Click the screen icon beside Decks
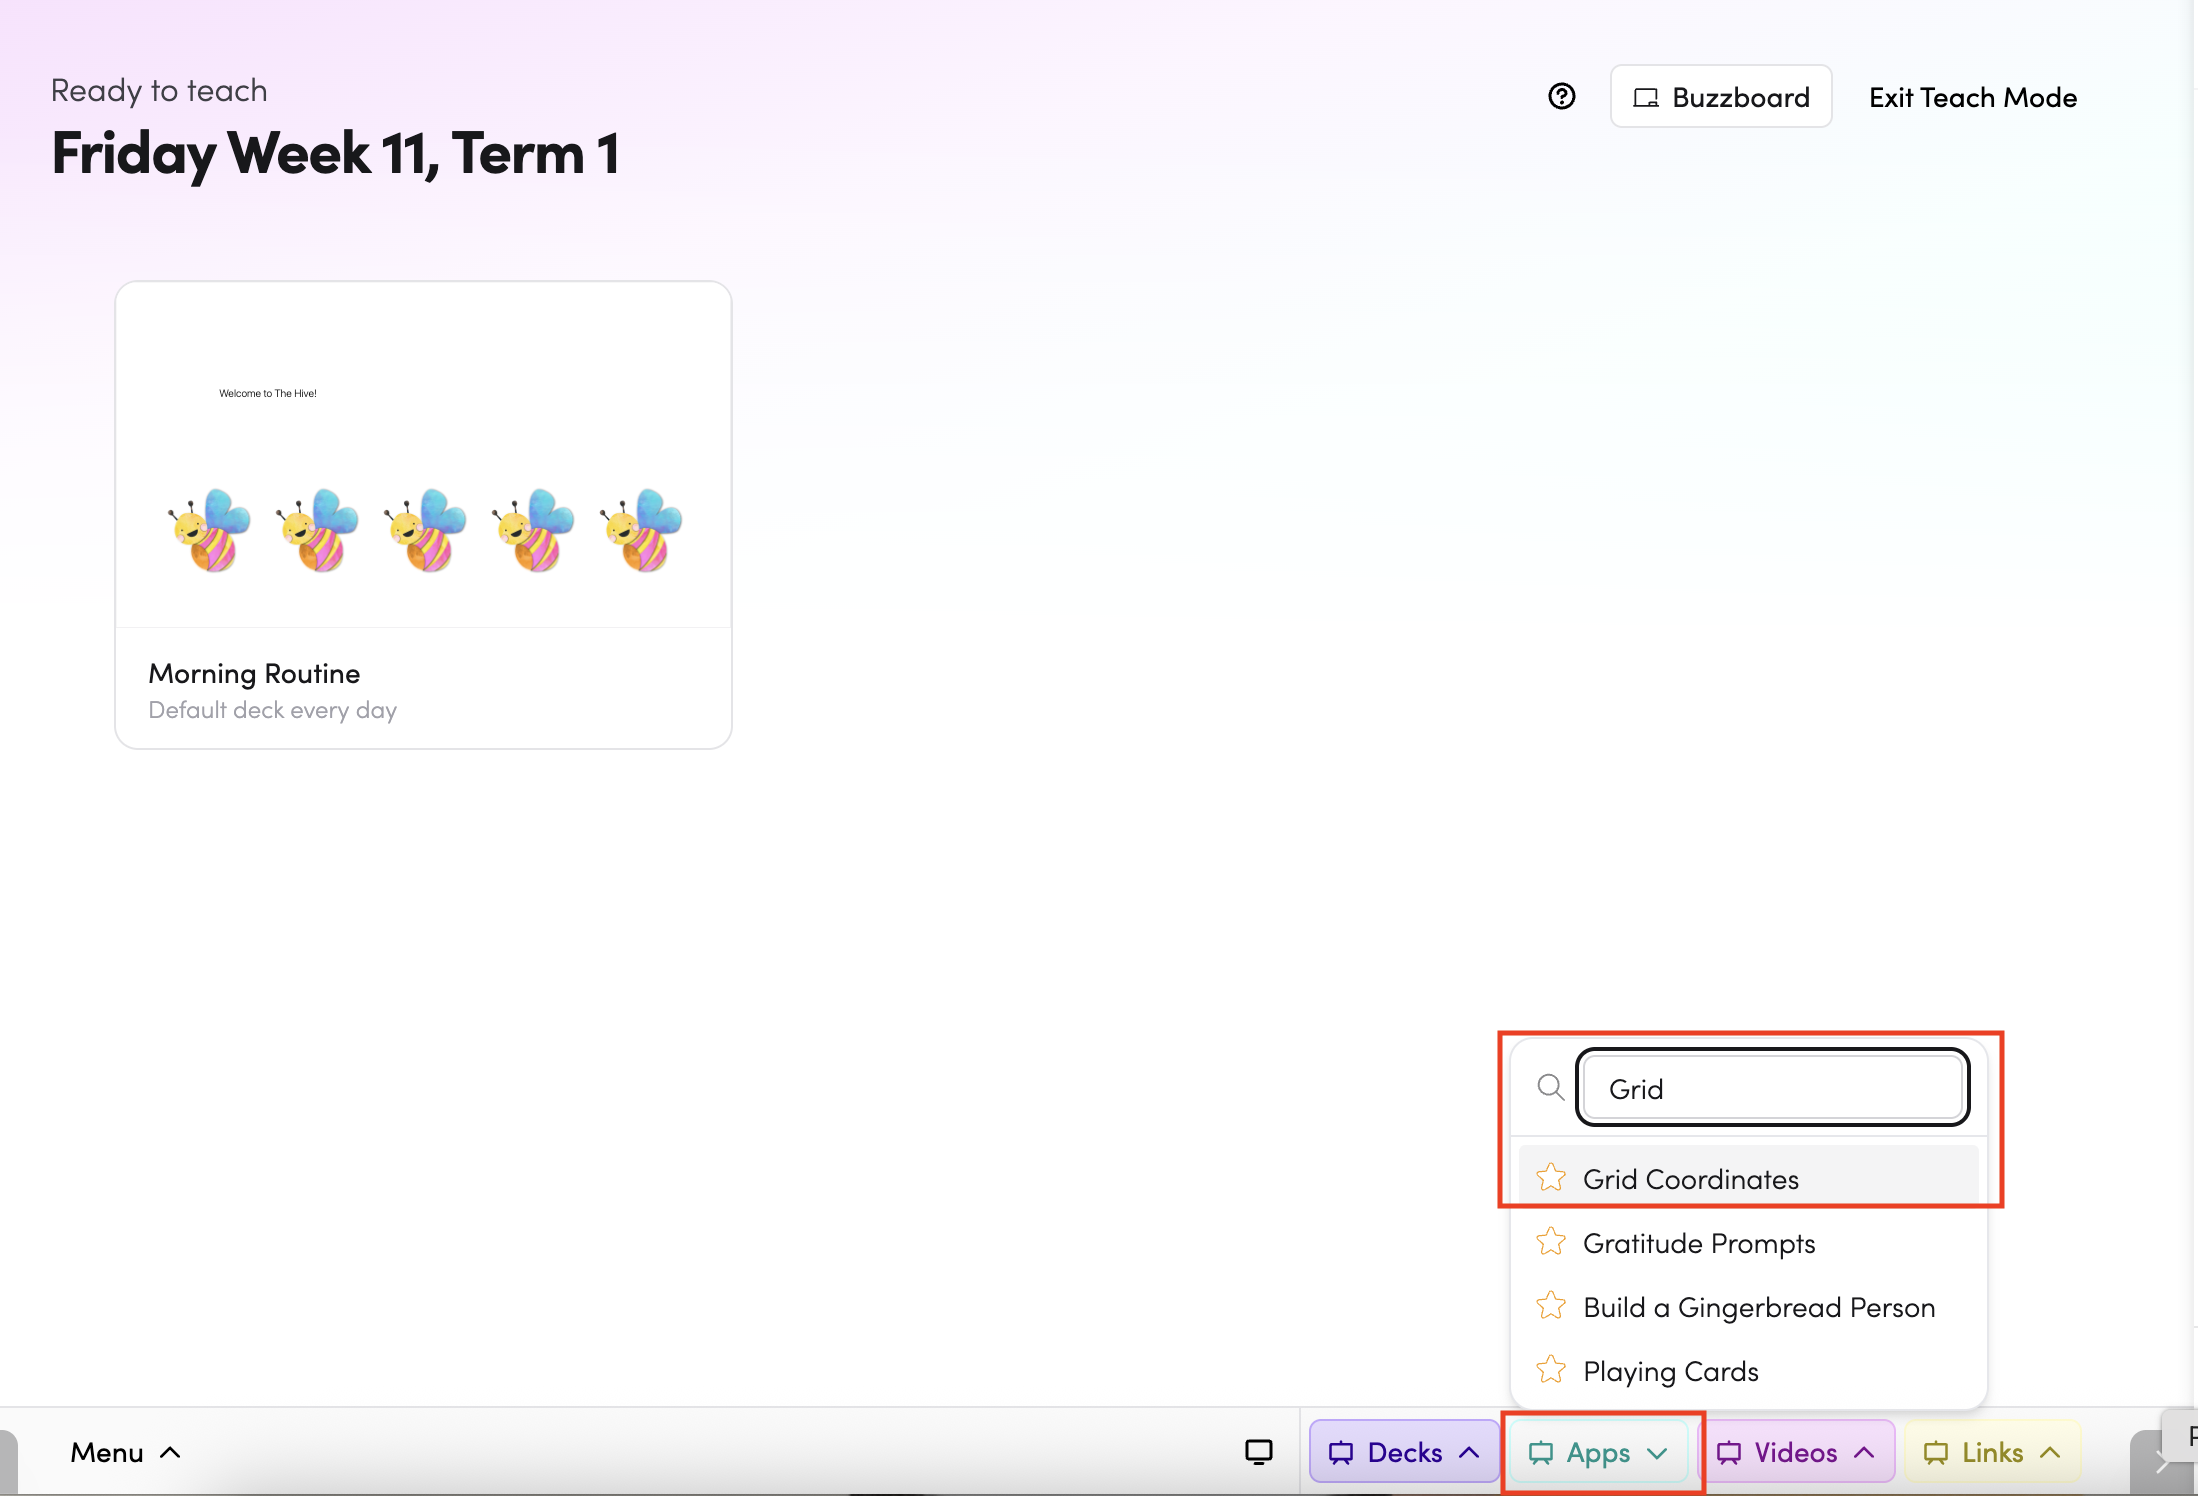The width and height of the screenshot is (2198, 1496). pyautogui.click(x=1258, y=1452)
